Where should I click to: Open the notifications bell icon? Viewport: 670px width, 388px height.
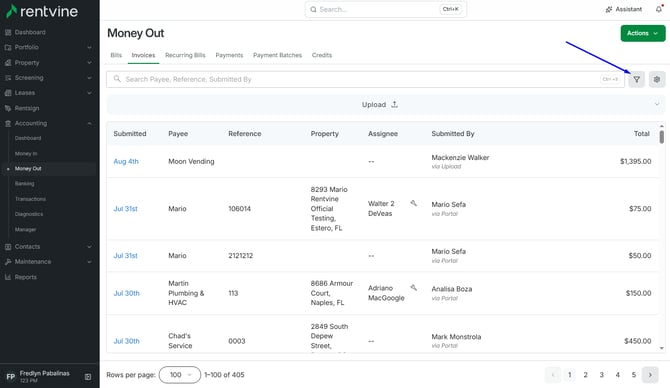(659, 9)
